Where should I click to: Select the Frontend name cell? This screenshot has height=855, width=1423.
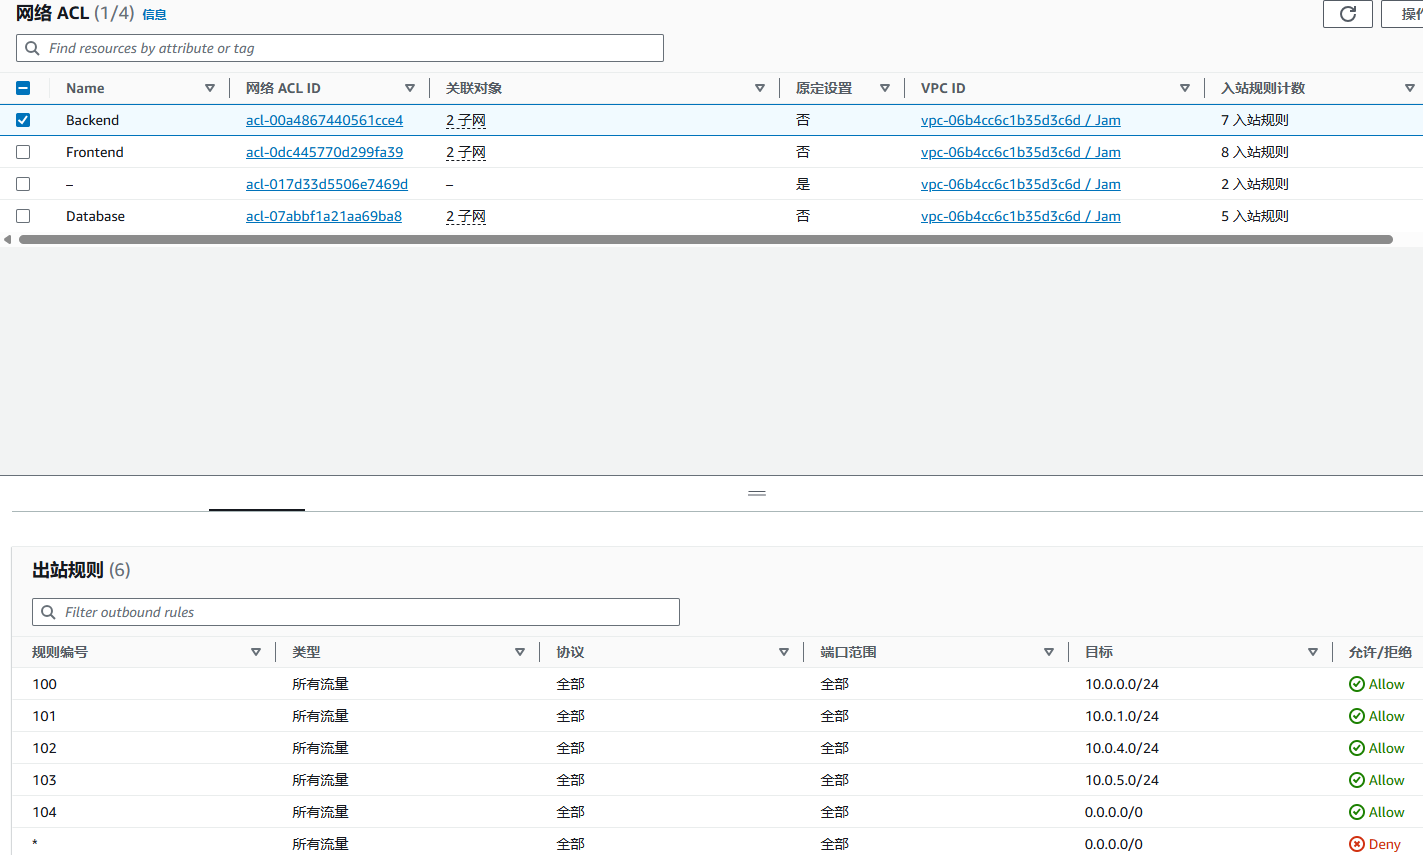[x=95, y=152]
